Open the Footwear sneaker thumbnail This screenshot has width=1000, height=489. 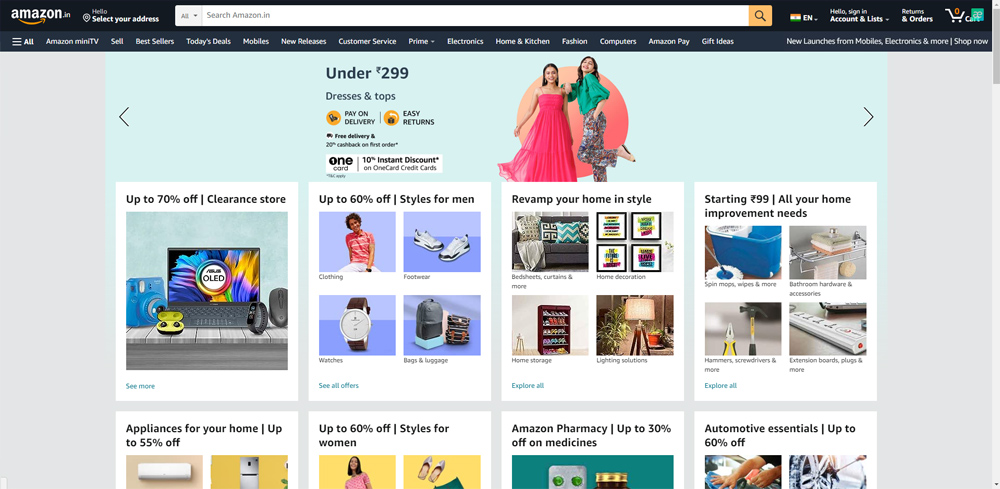(442, 241)
